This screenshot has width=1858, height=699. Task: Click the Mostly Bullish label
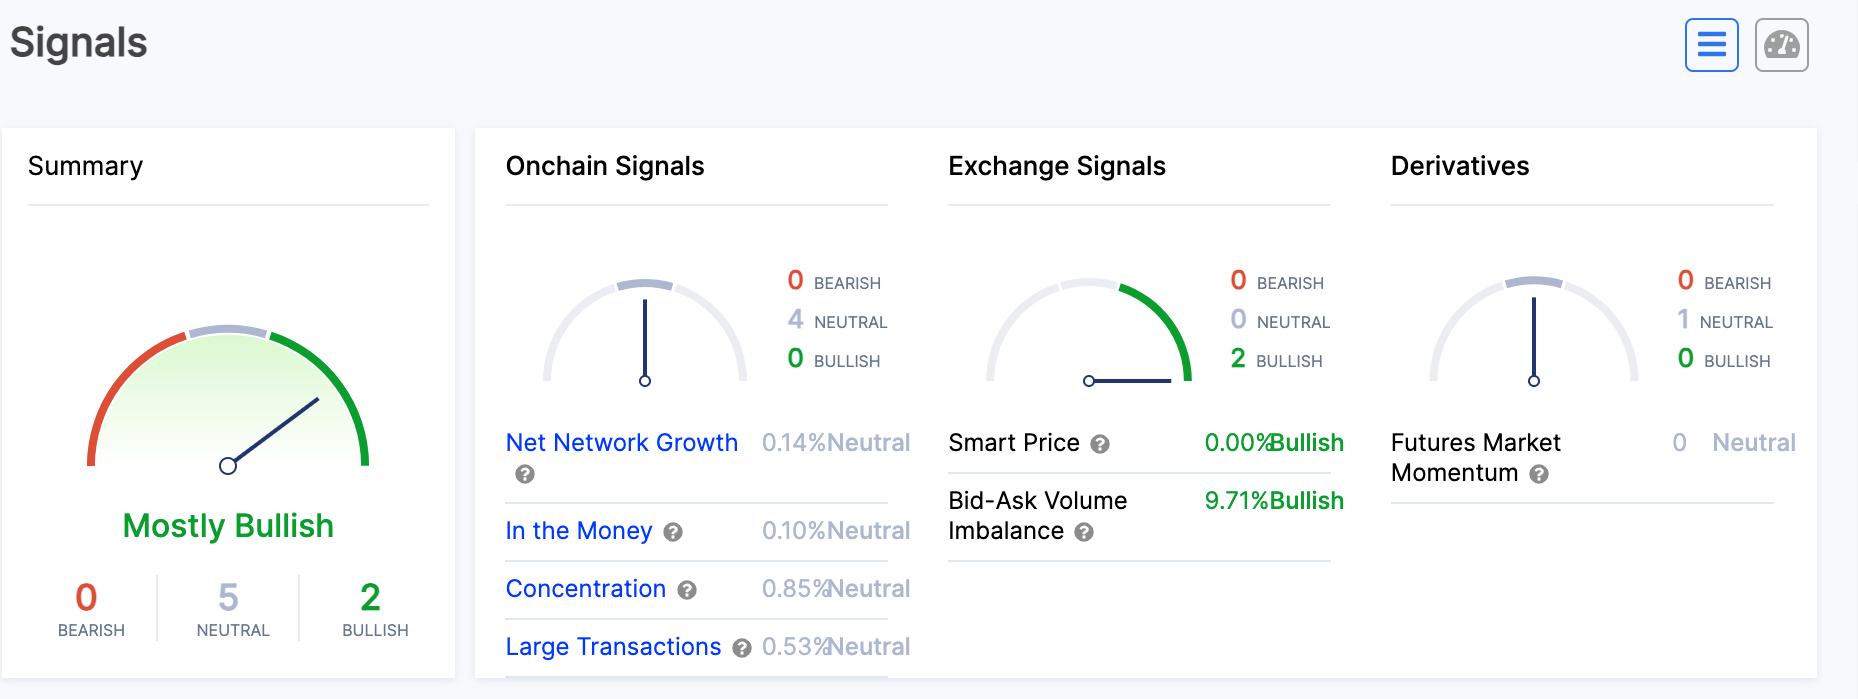[x=228, y=526]
